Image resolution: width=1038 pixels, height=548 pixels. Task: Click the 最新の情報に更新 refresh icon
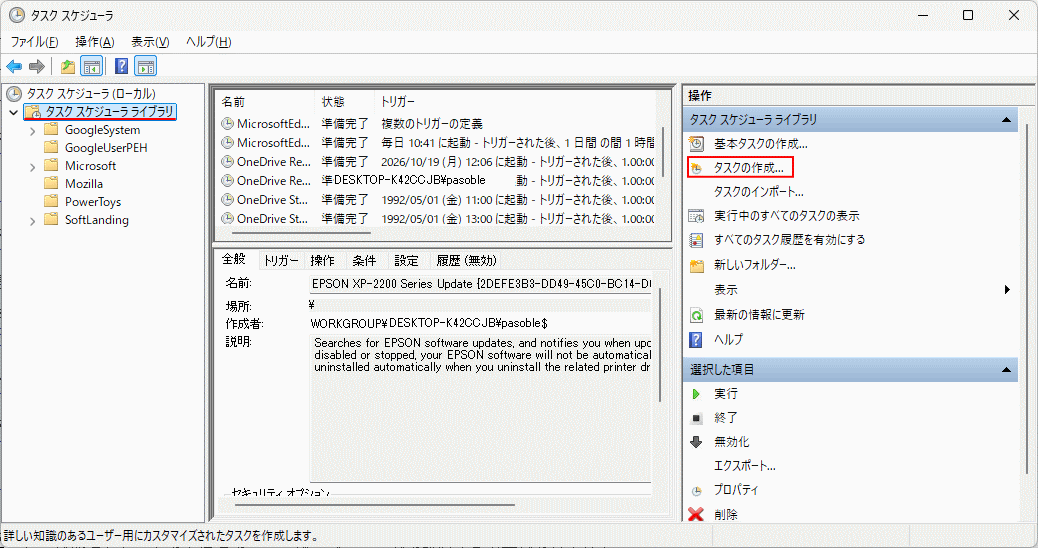coord(696,315)
